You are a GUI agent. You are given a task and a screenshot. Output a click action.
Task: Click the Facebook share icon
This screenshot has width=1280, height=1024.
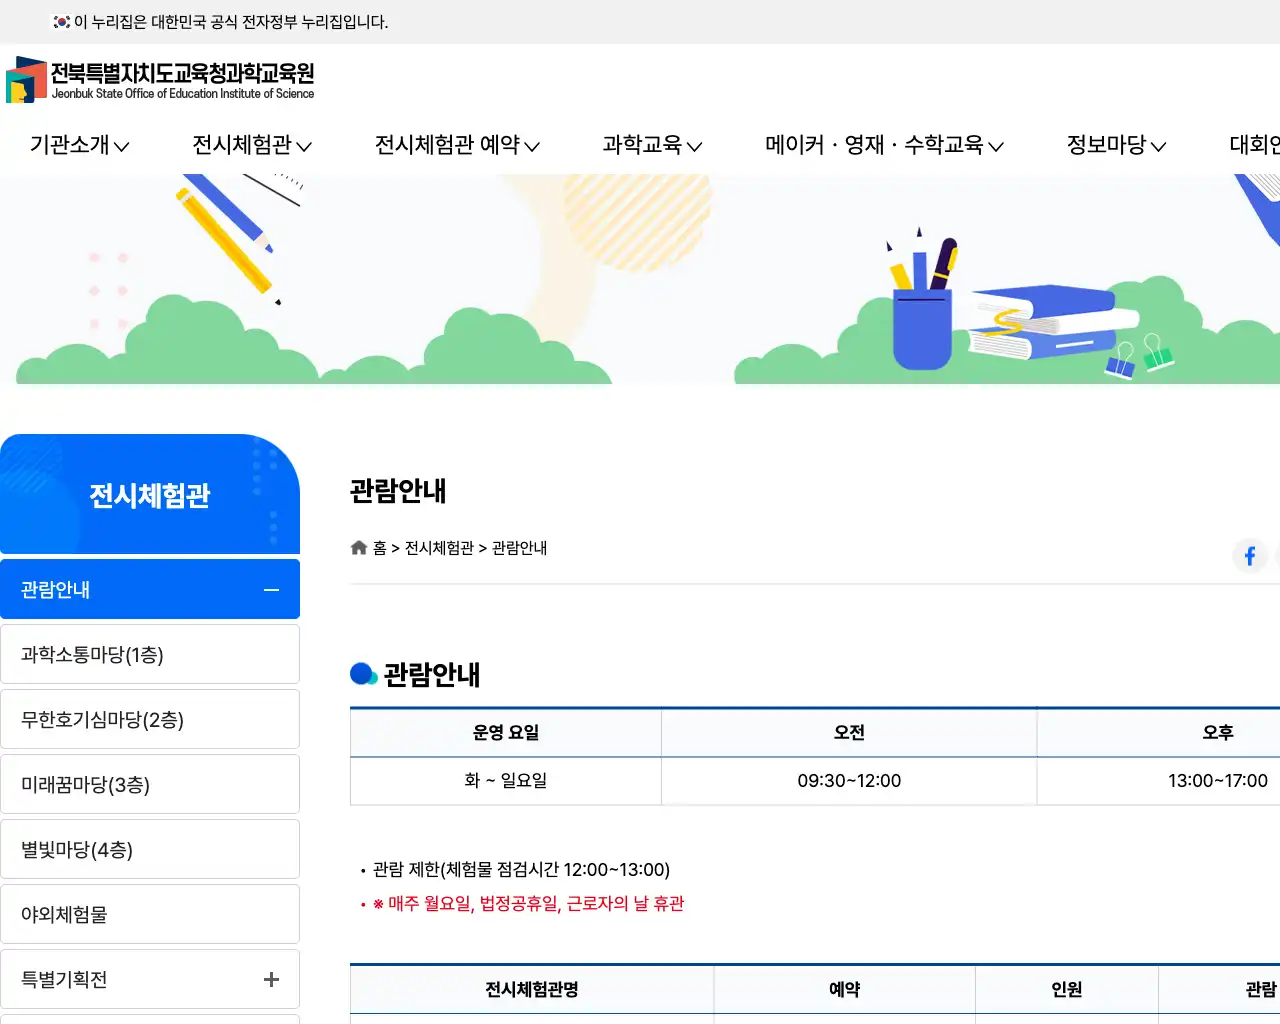click(1249, 556)
